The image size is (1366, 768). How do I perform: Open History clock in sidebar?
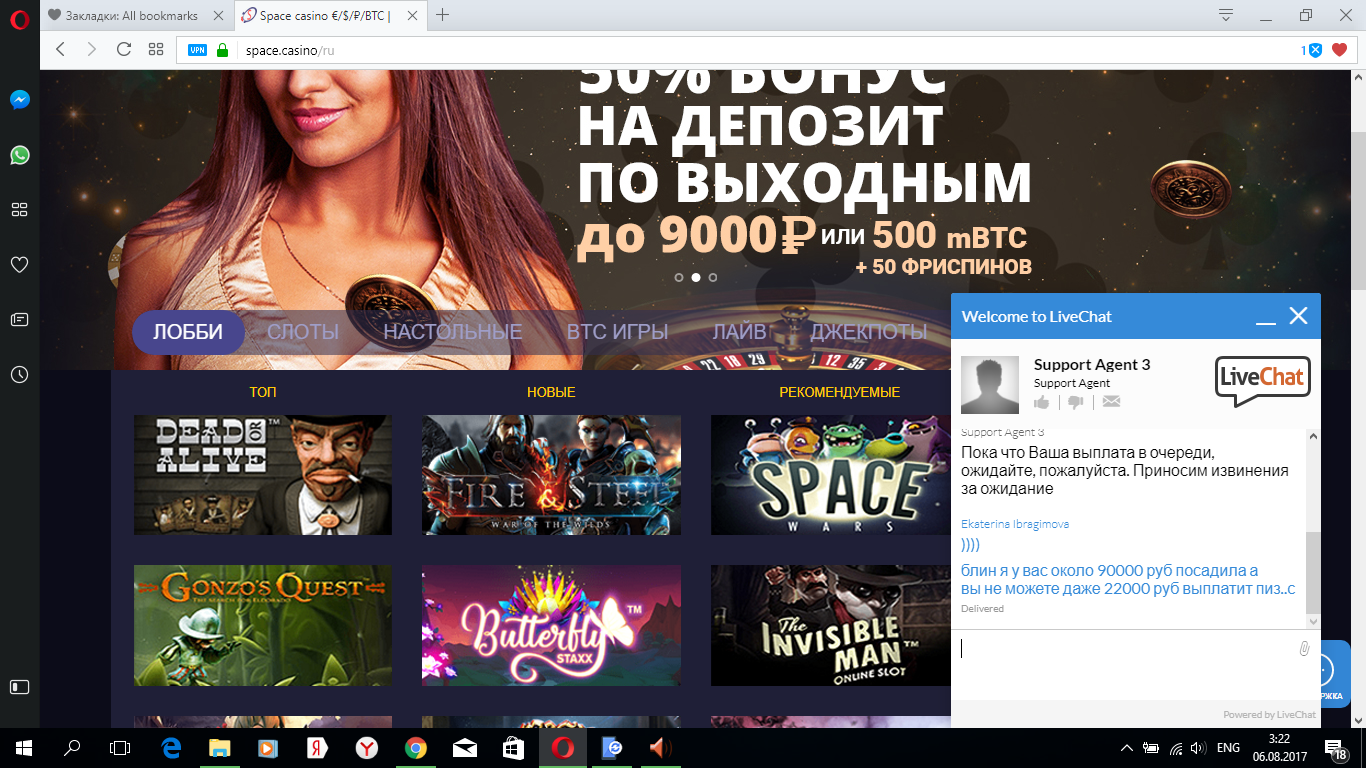(x=19, y=374)
